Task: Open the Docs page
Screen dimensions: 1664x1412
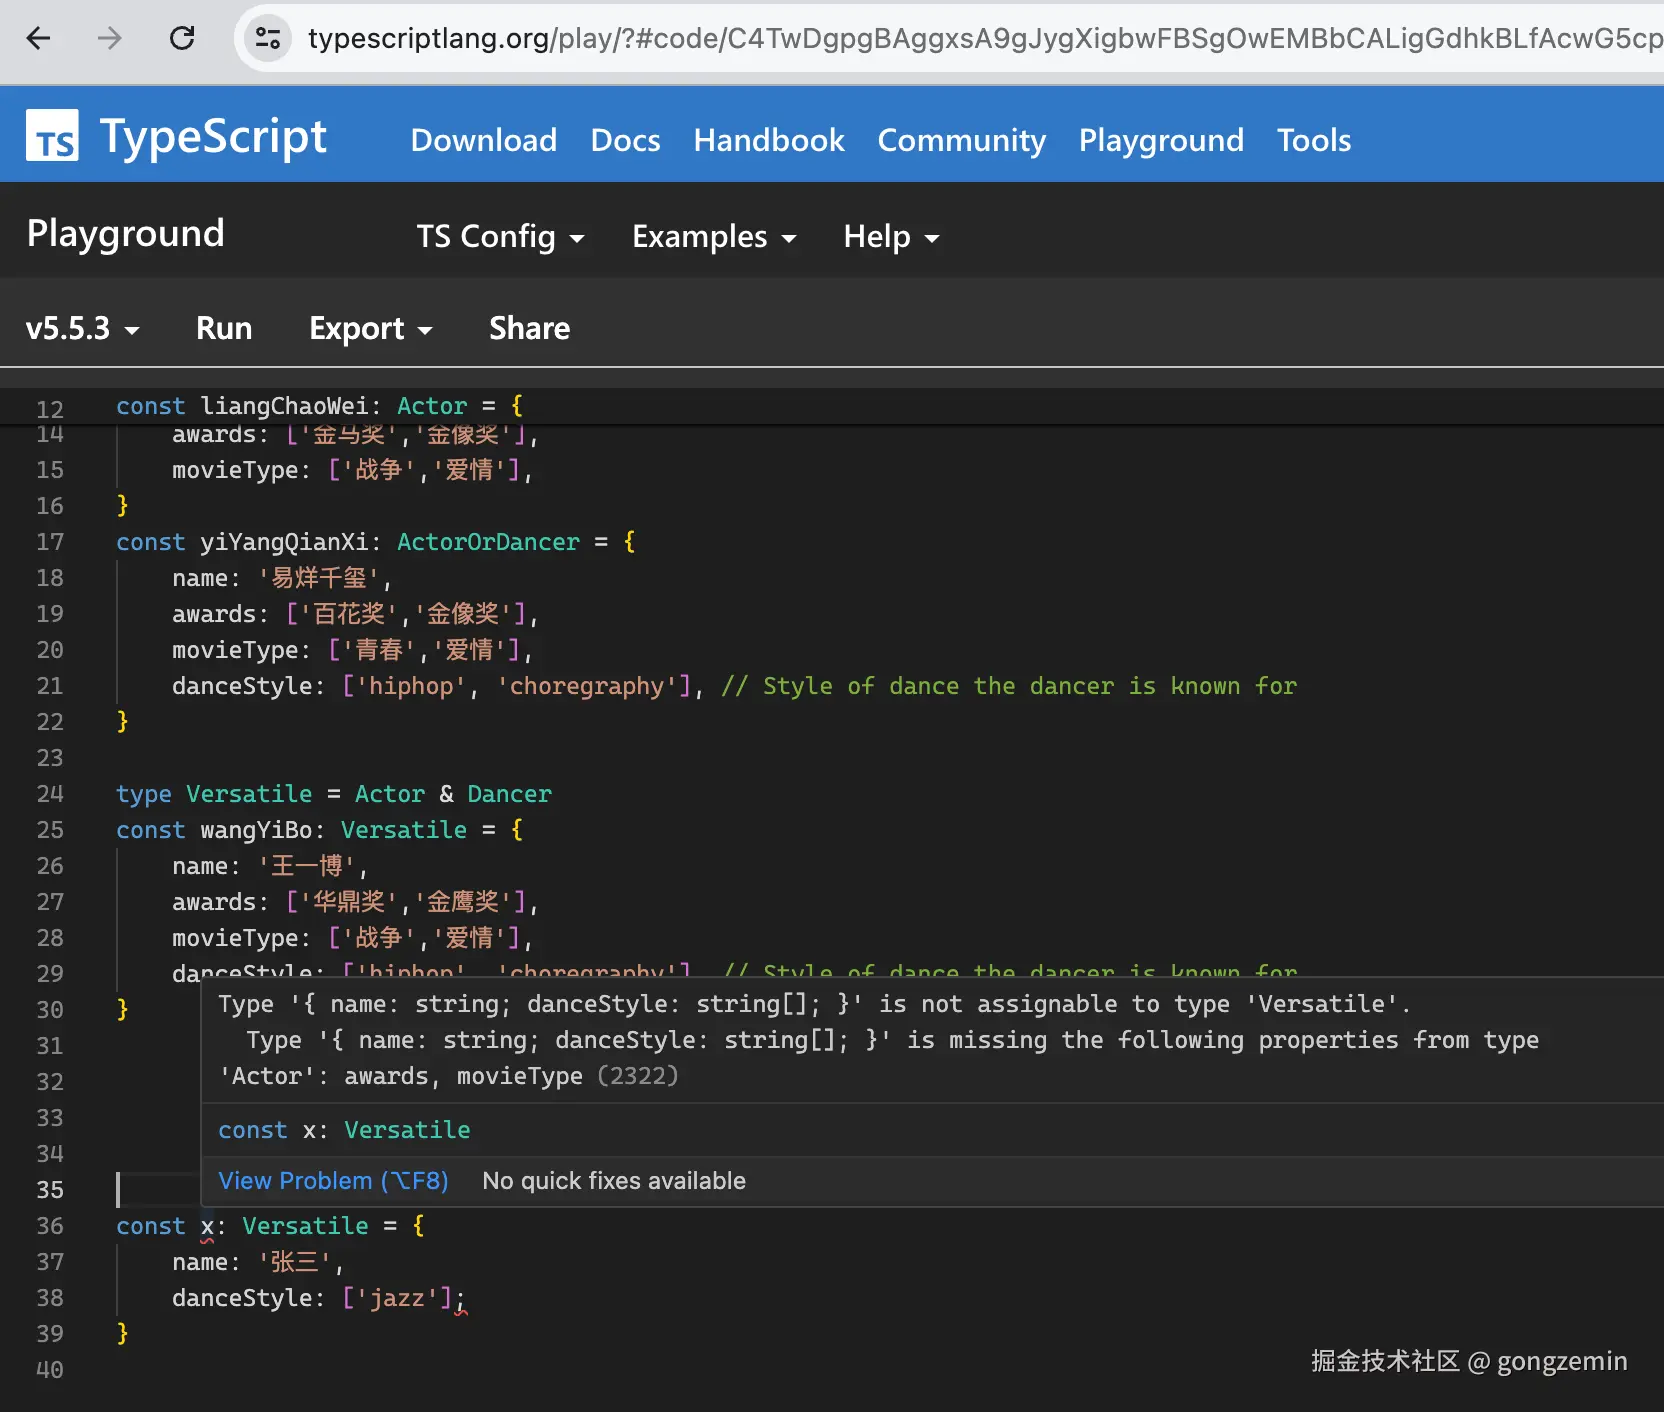Action: (x=625, y=140)
